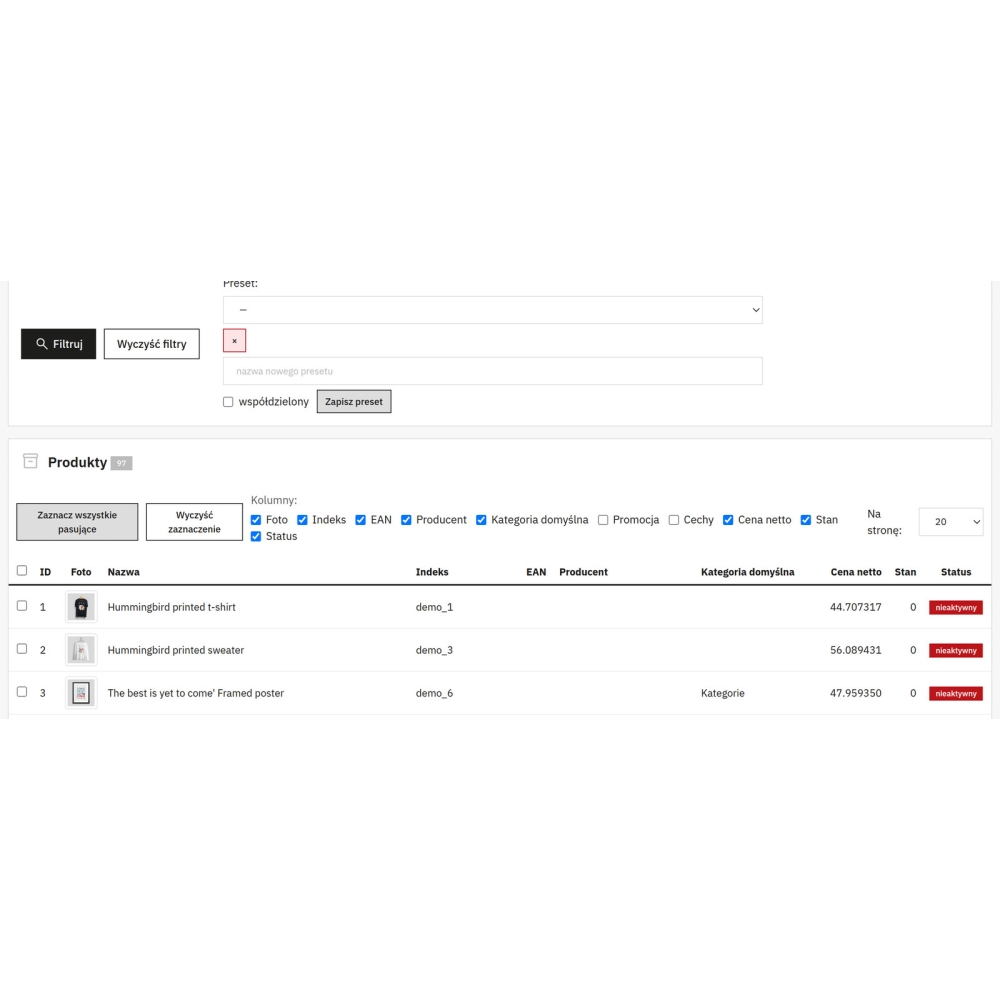Click the demo_1 index cell
Image resolution: width=1000 pixels, height=1000 pixels.
tap(434, 607)
